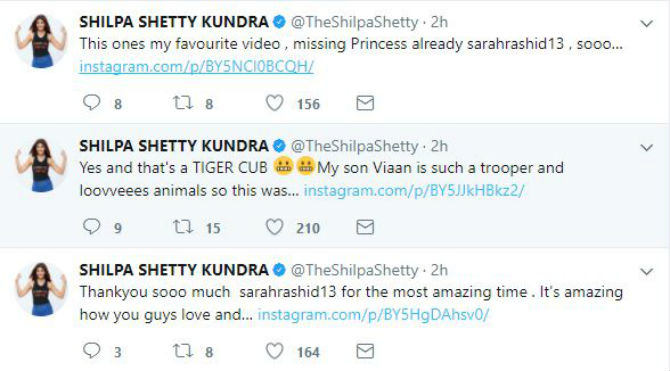Open the direct message icon on the third tweet

[365, 351]
